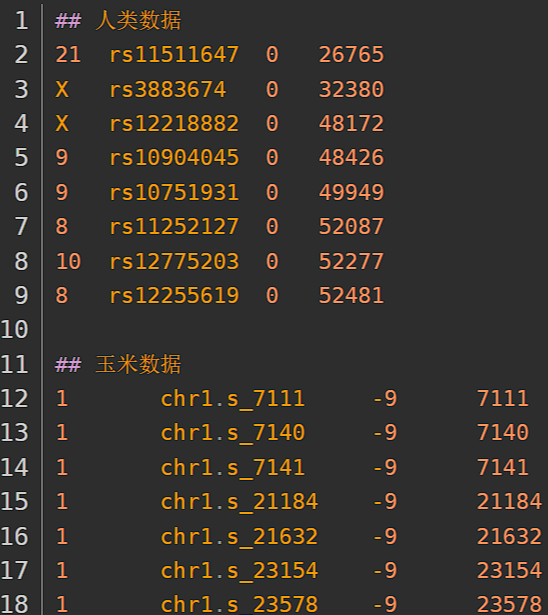The height and width of the screenshot is (615, 548).
Task: Click rs3883674 on line 3
Action: click(x=167, y=89)
